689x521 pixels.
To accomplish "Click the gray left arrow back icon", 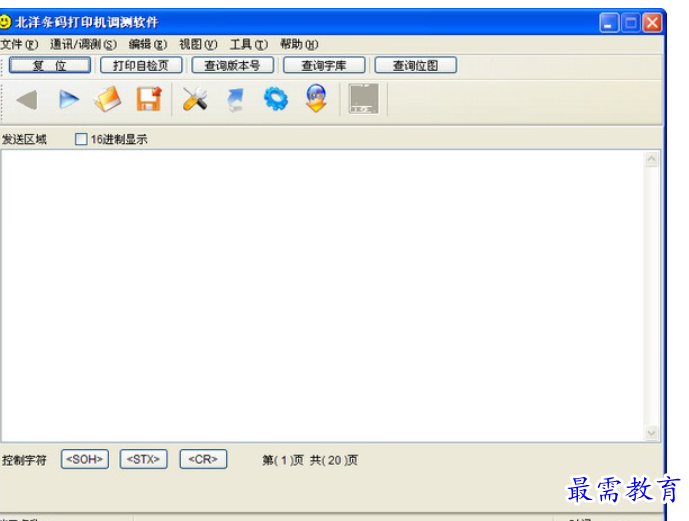I will pyautogui.click(x=27, y=99).
